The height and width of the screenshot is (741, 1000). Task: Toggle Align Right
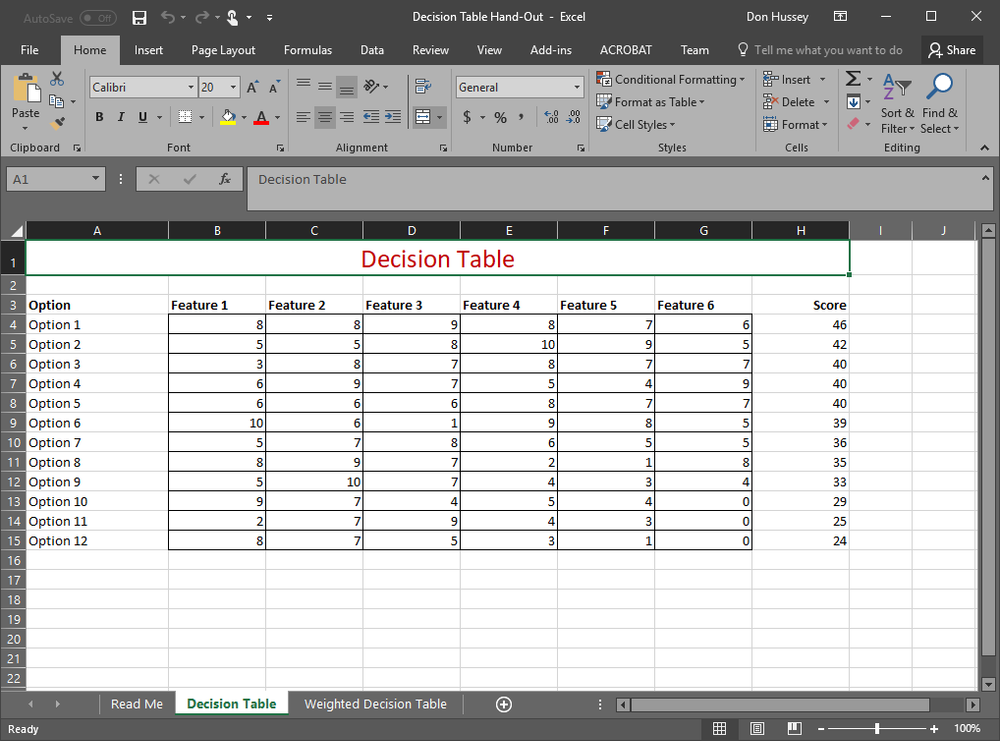tap(347, 117)
